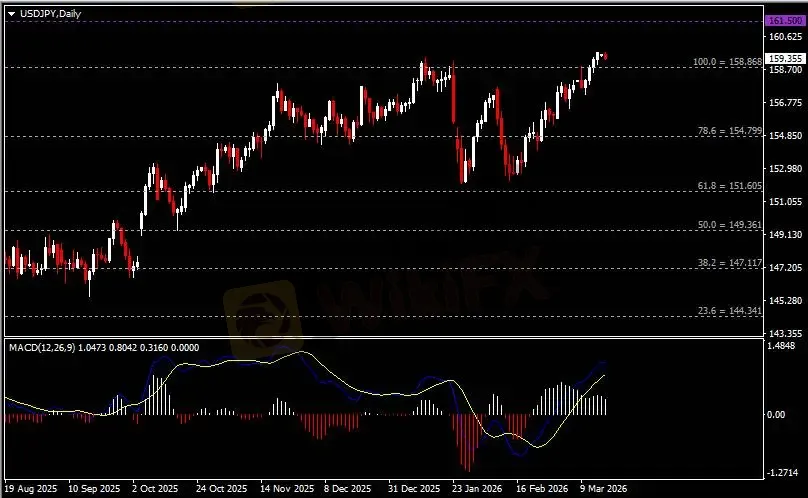Click the 19 Aug 2025 date label
Viewport: 808px width, 498px height.
(x=31, y=488)
